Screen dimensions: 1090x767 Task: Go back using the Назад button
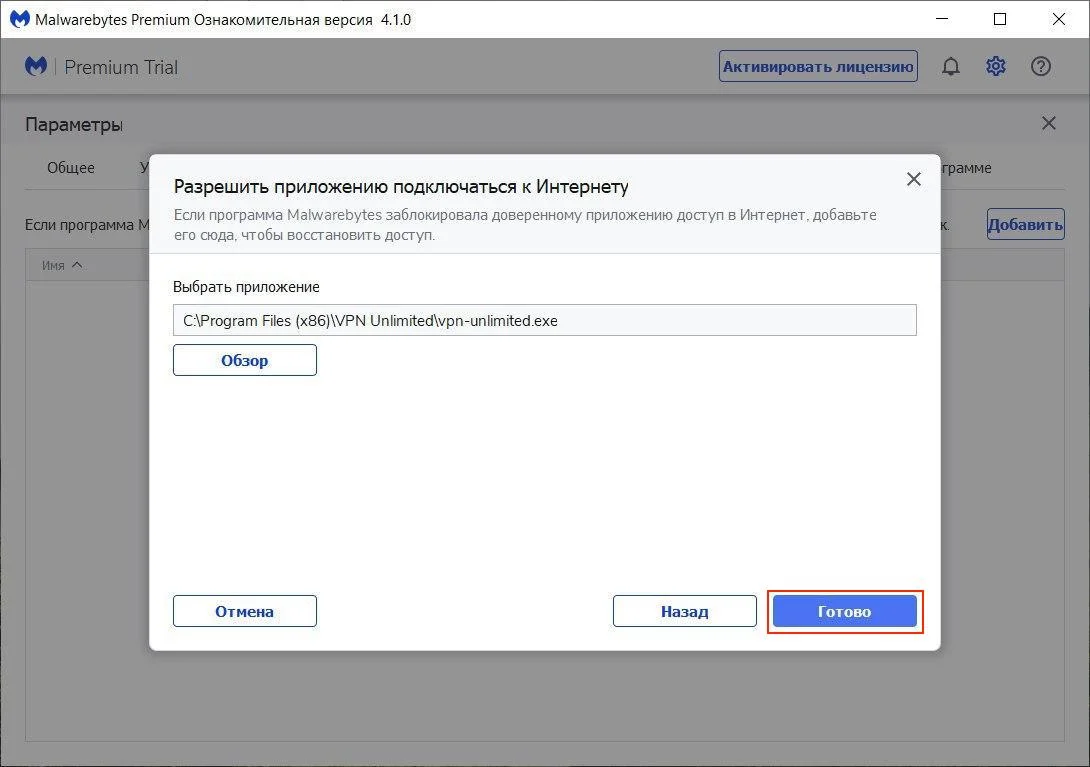point(684,611)
